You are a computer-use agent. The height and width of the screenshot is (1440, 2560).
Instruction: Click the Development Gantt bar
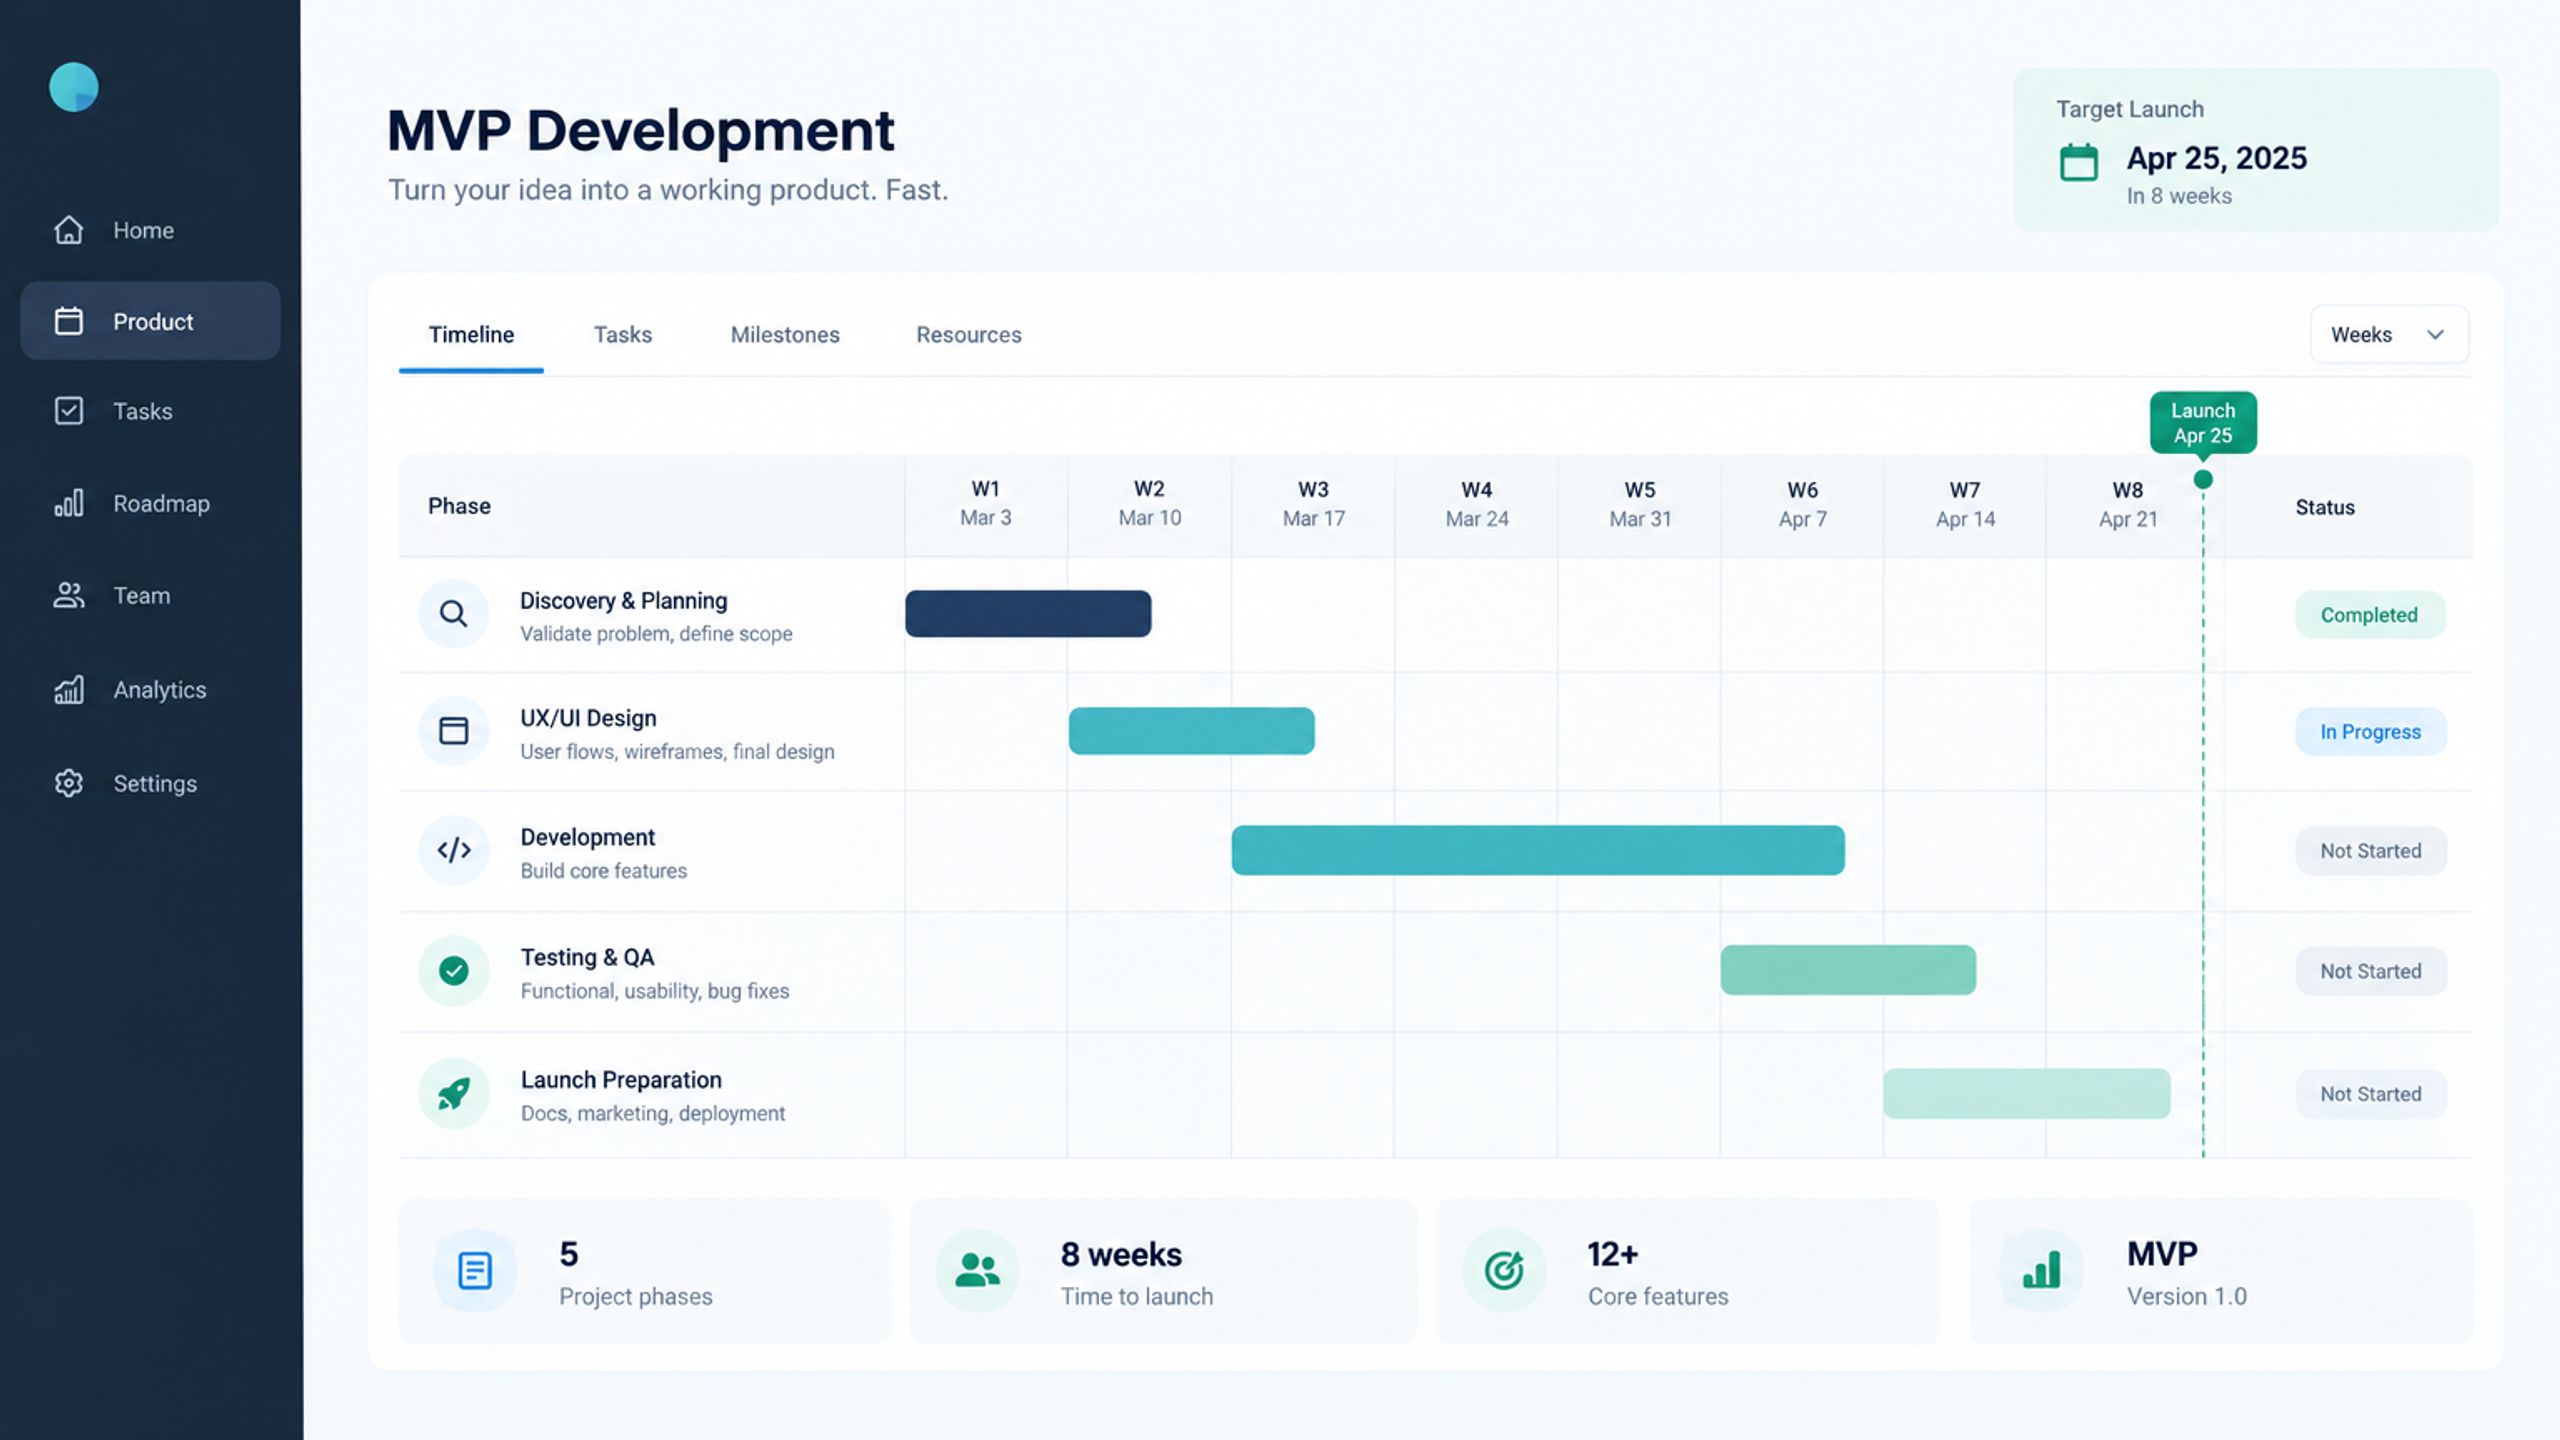pyautogui.click(x=1538, y=850)
